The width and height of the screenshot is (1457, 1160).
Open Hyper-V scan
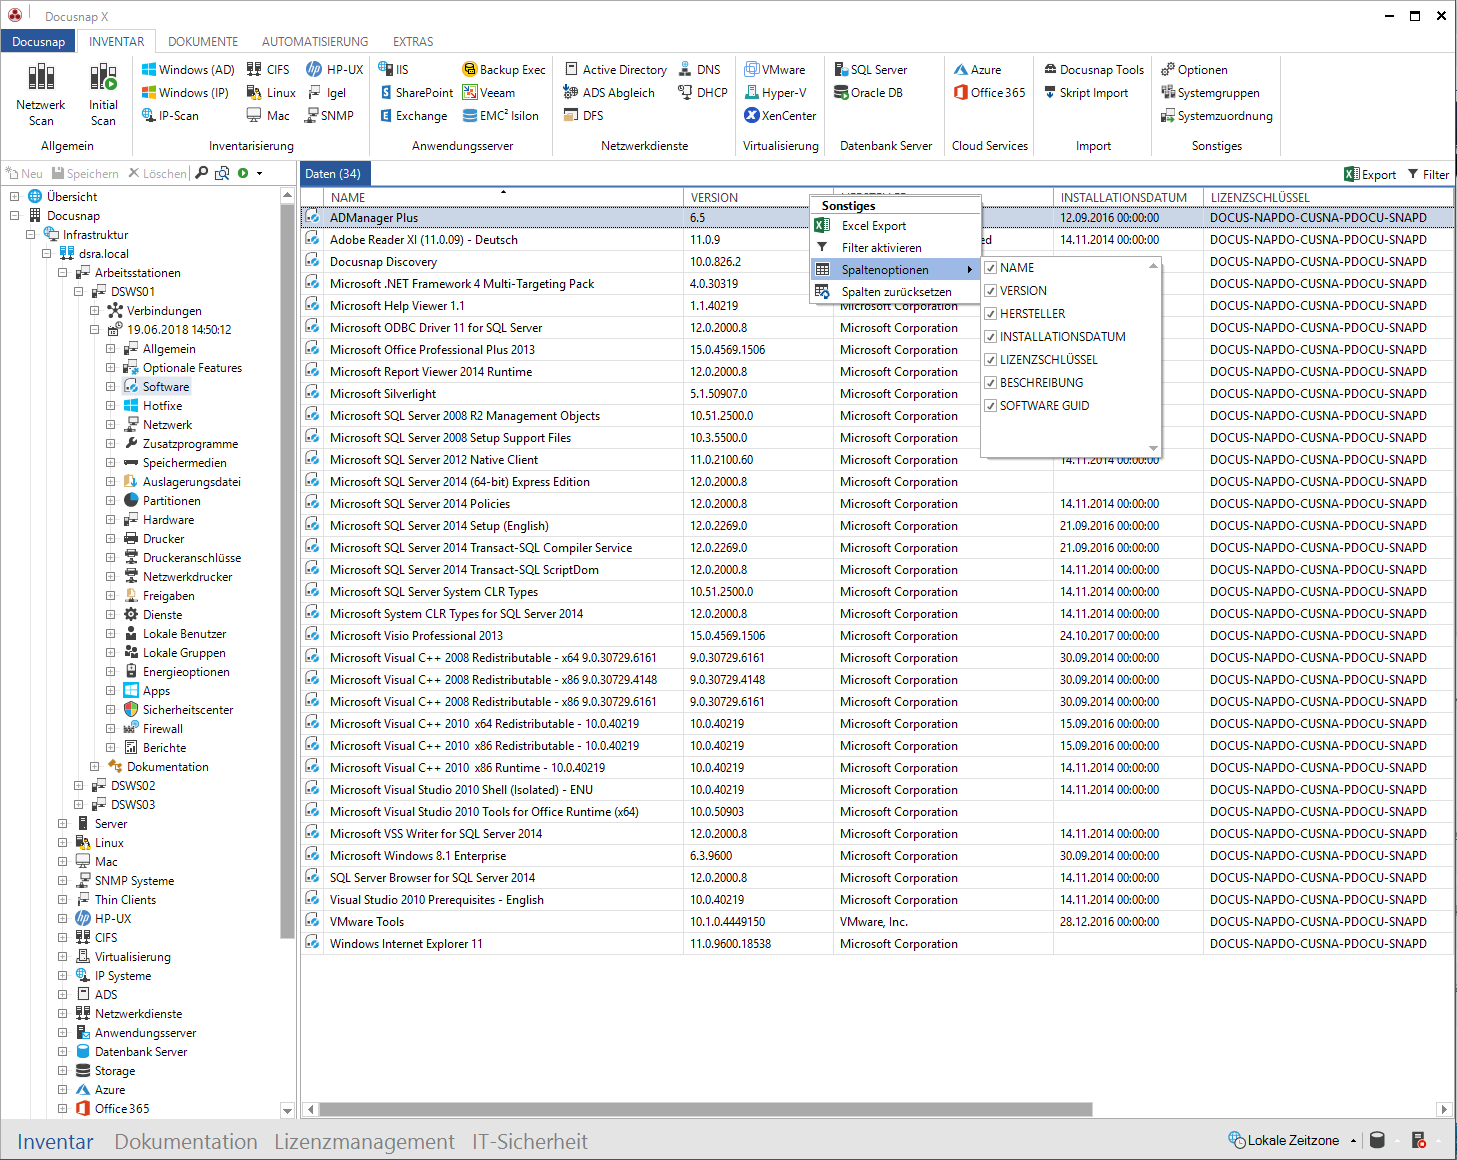coord(775,93)
